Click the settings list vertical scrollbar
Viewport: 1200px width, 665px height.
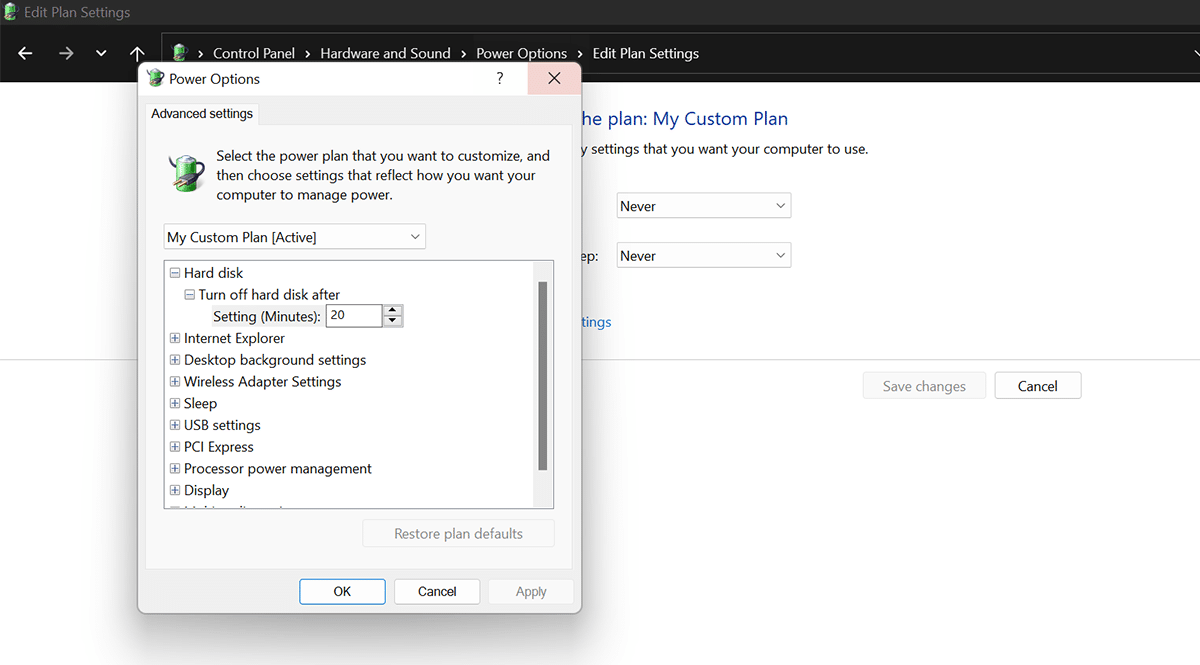[x=543, y=376]
